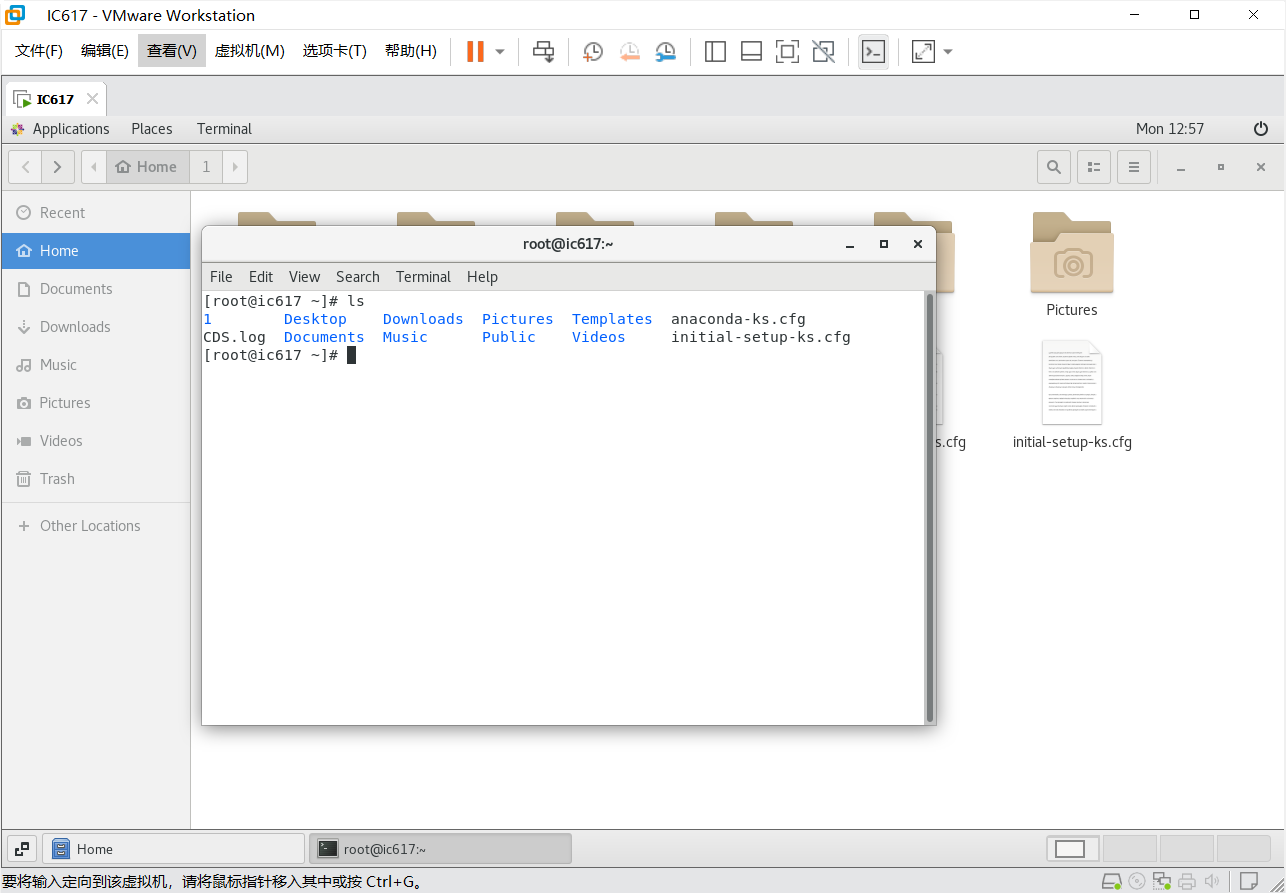
Task: Click the Unity mode icon in VMware toolbar
Action: [x=823, y=51]
